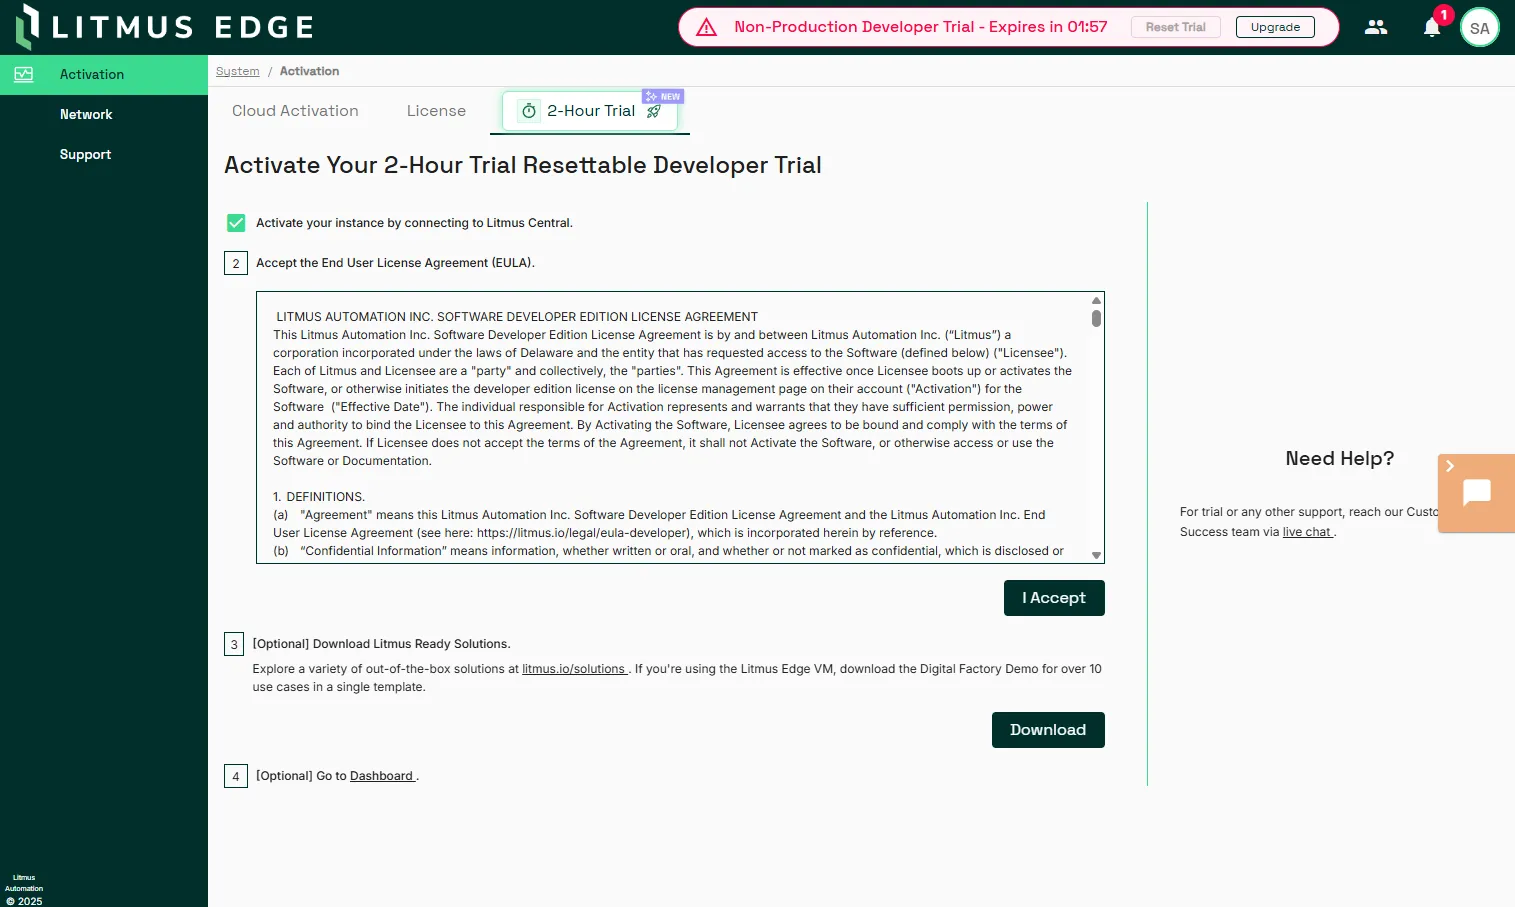Image resolution: width=1515 pixels, height=907 pixels.
Task: Click the Download button
Action: [1048, 730]
